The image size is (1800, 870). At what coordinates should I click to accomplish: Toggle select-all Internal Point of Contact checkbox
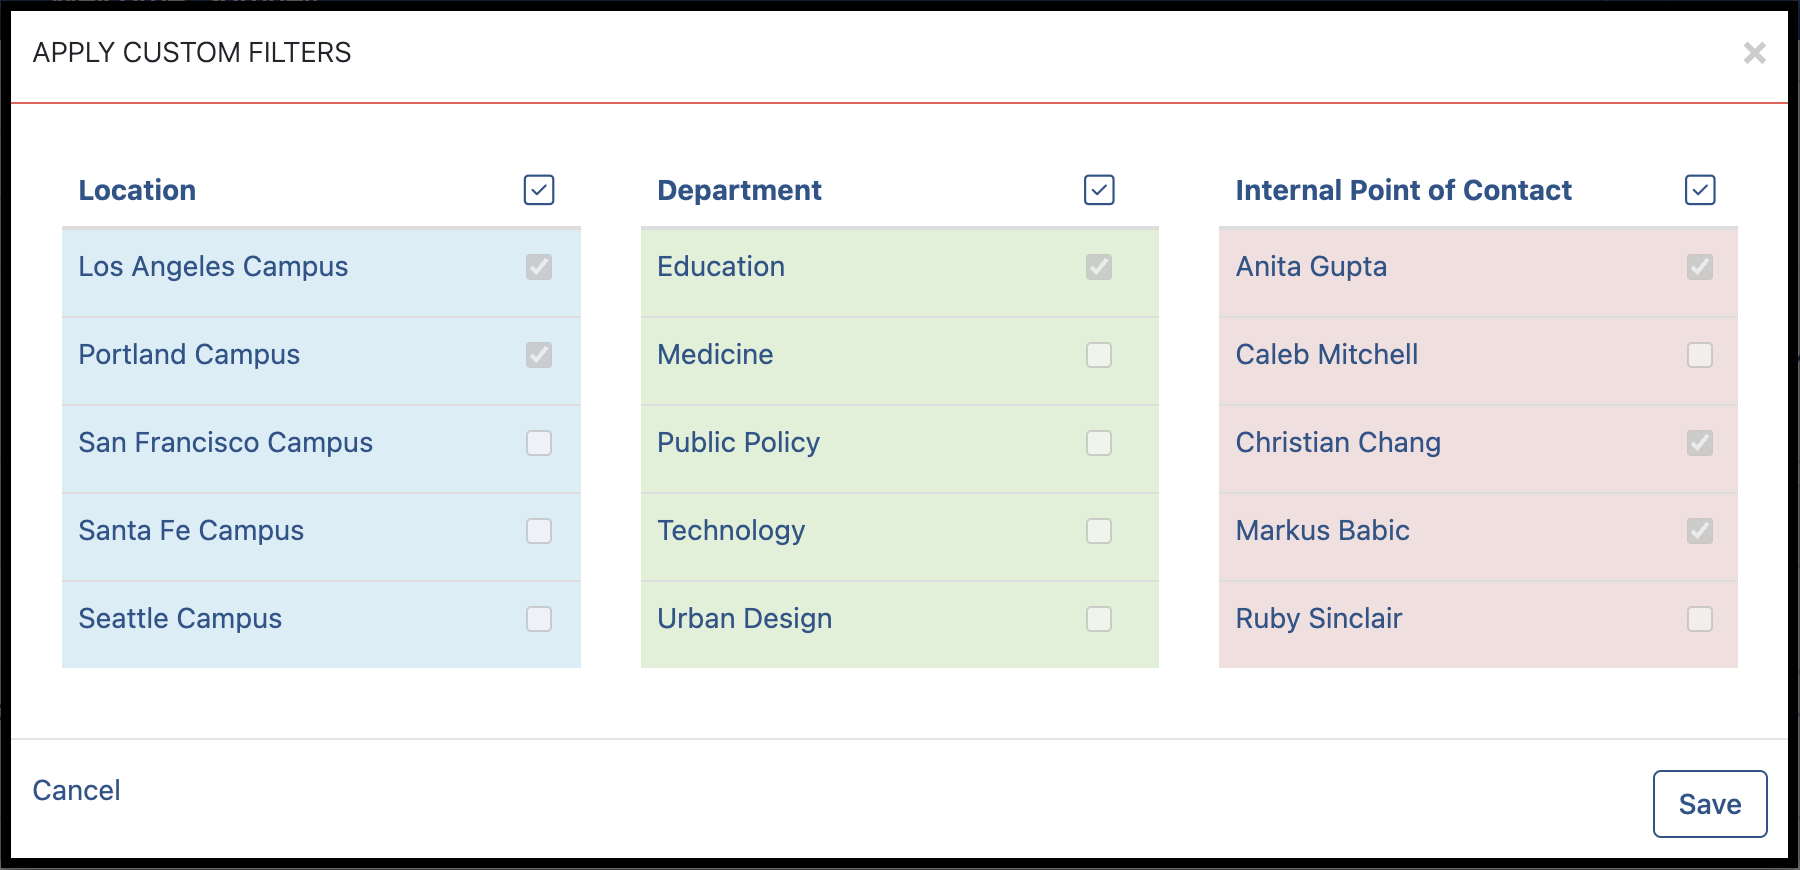coord(1700,190)
